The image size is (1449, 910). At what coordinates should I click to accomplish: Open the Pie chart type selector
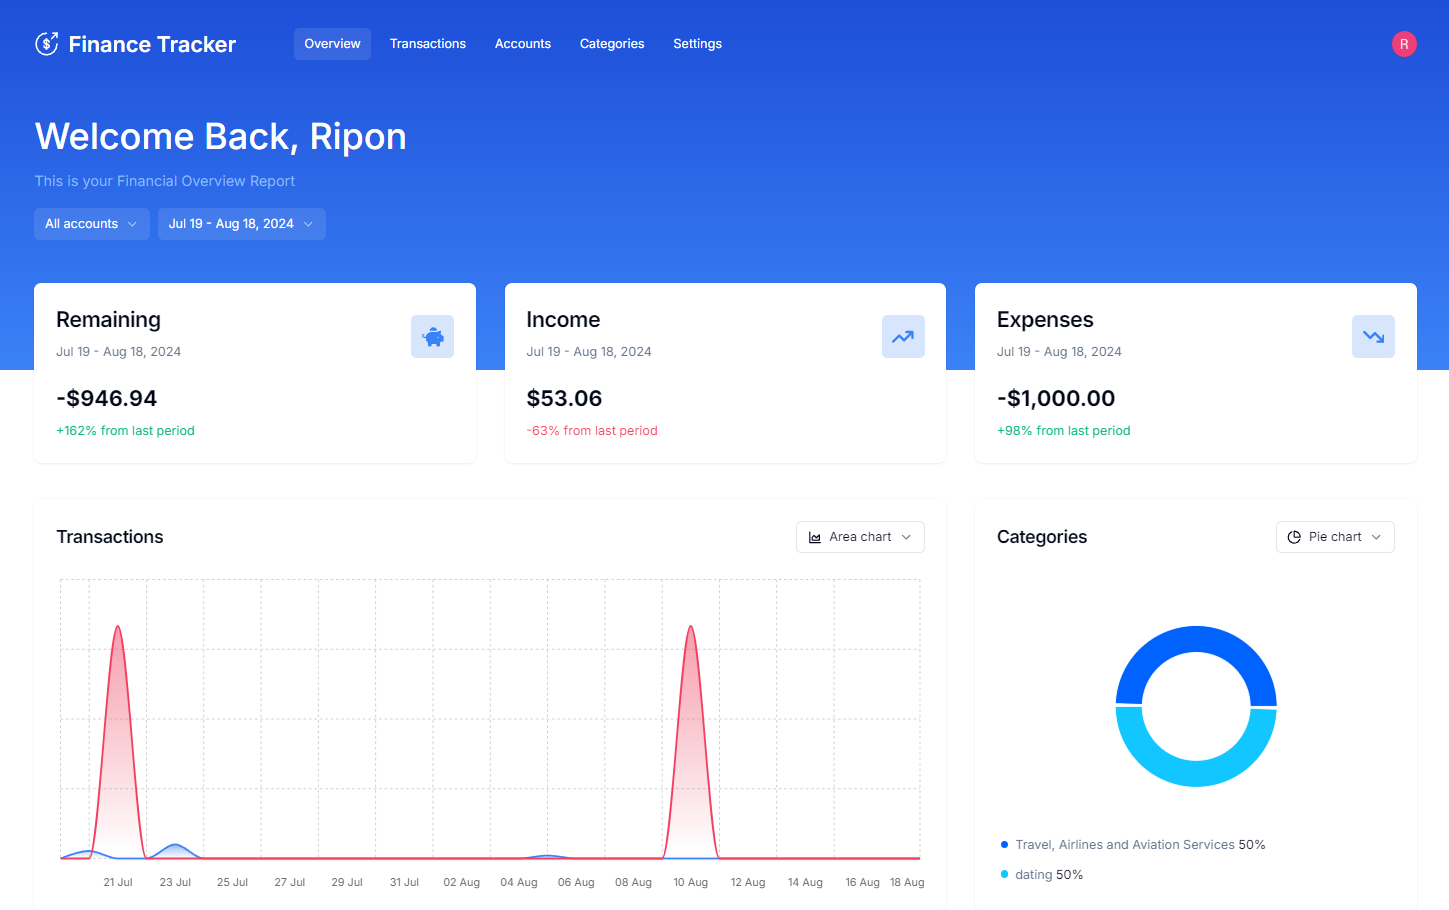coord(1335,536)
